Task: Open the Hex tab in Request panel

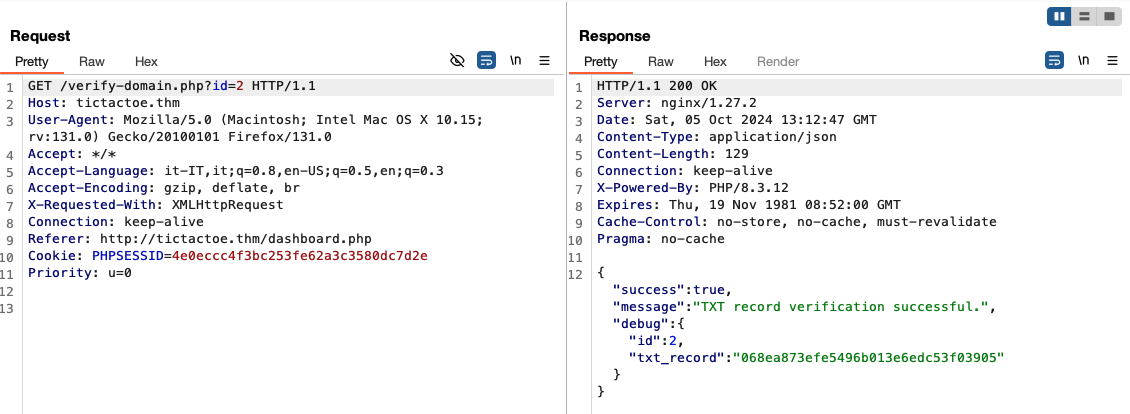Action: pos(146,61)
